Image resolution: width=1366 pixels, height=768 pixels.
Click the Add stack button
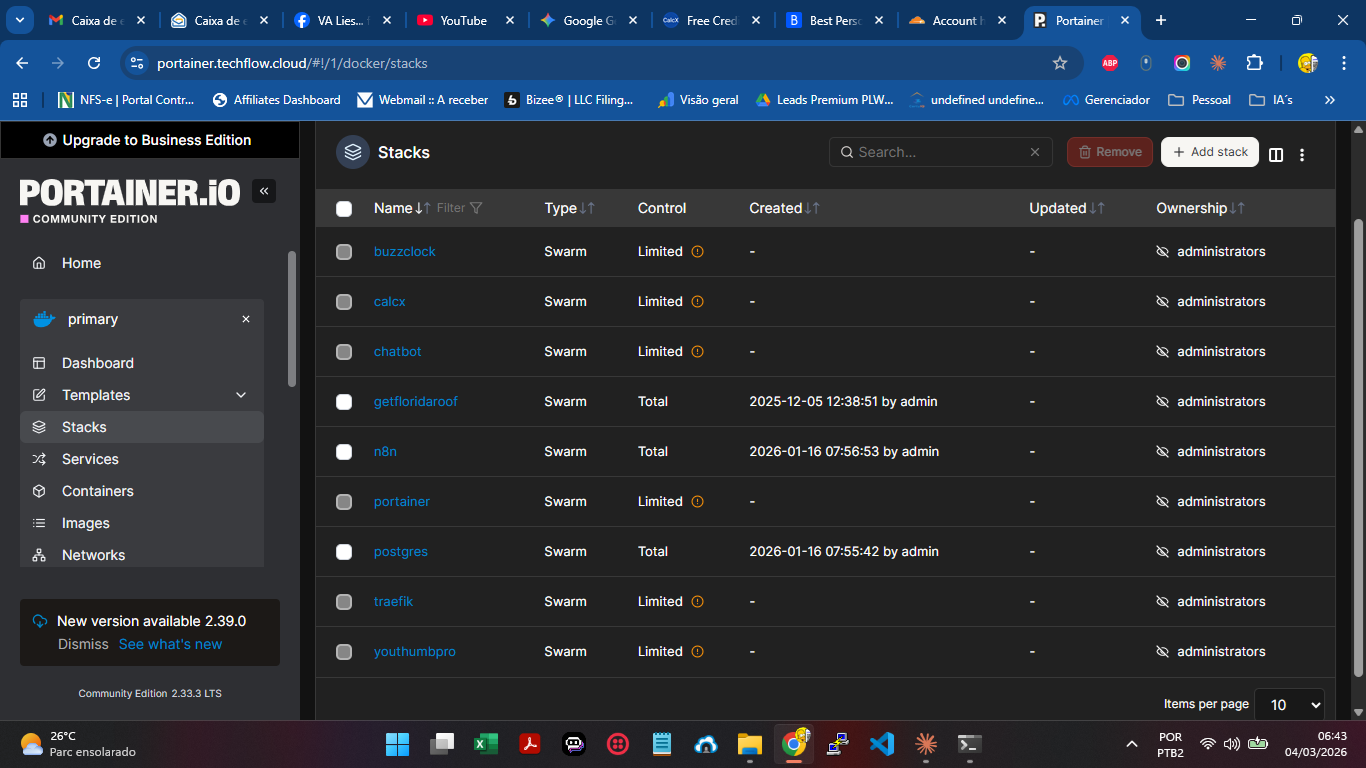(1209, 152)
